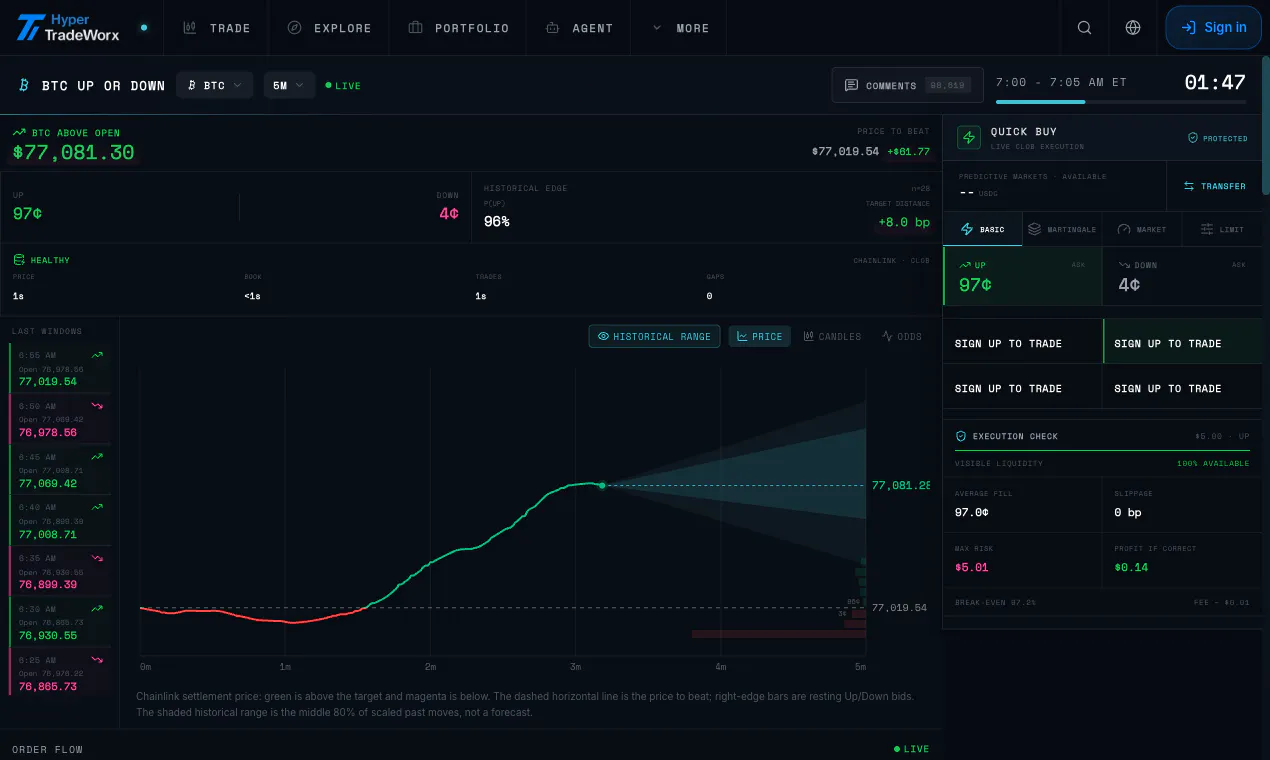Choose the Up 97¢ ask option
The image size is (1270, 760).
tap(1022, 276)
